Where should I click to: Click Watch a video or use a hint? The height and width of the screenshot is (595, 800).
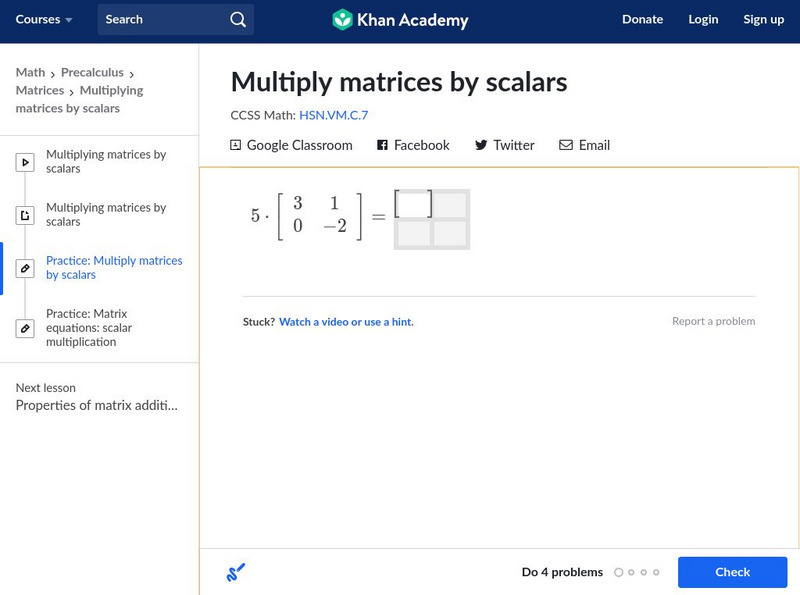[346, 322]
